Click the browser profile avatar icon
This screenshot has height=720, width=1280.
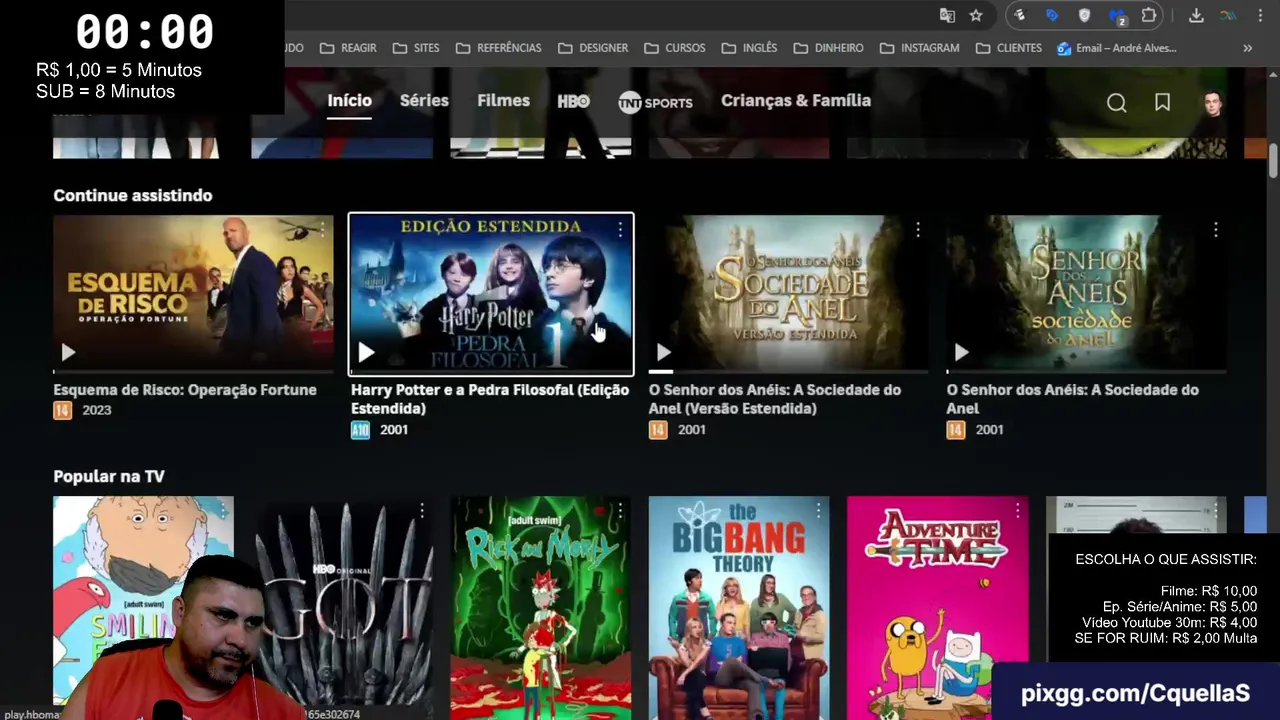tap(1228, 15)
